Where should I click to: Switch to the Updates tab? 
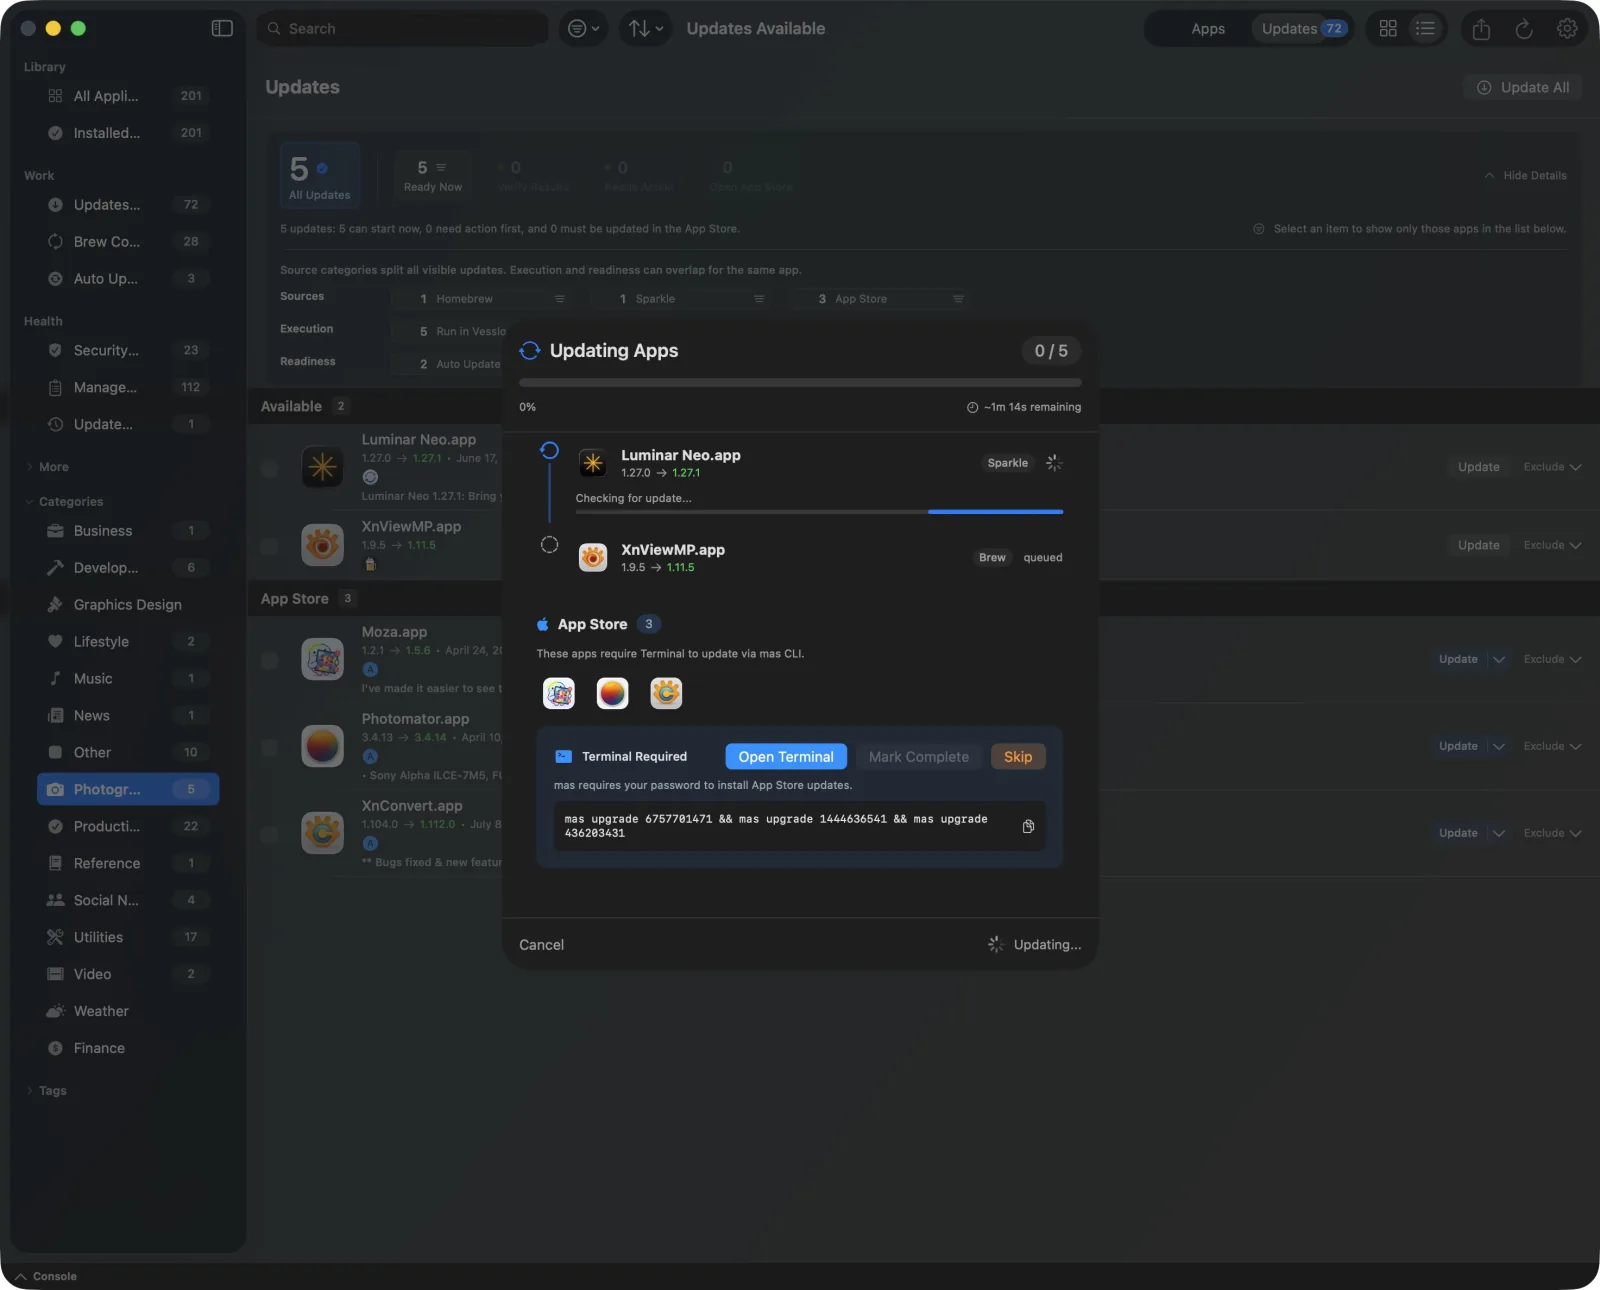pos(1303,29)
